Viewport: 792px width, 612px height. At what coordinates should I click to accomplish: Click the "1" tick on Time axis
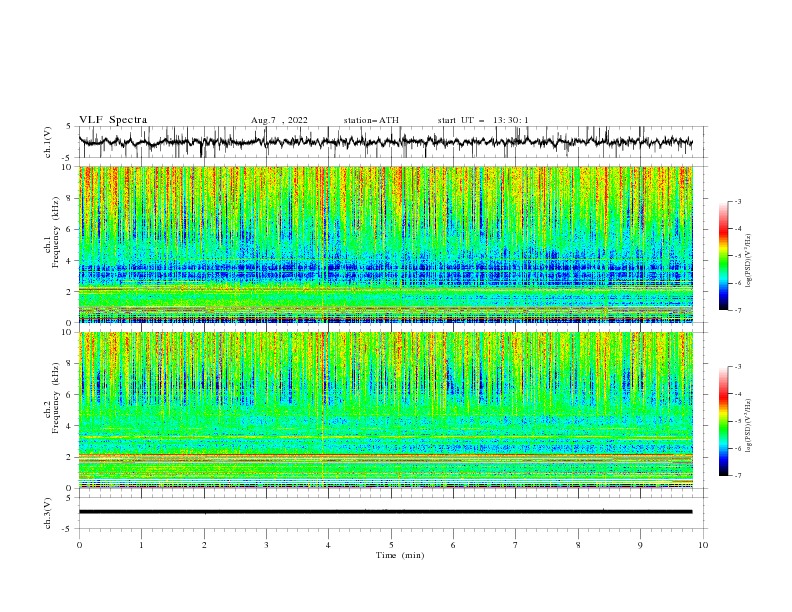tap(141, 545)
